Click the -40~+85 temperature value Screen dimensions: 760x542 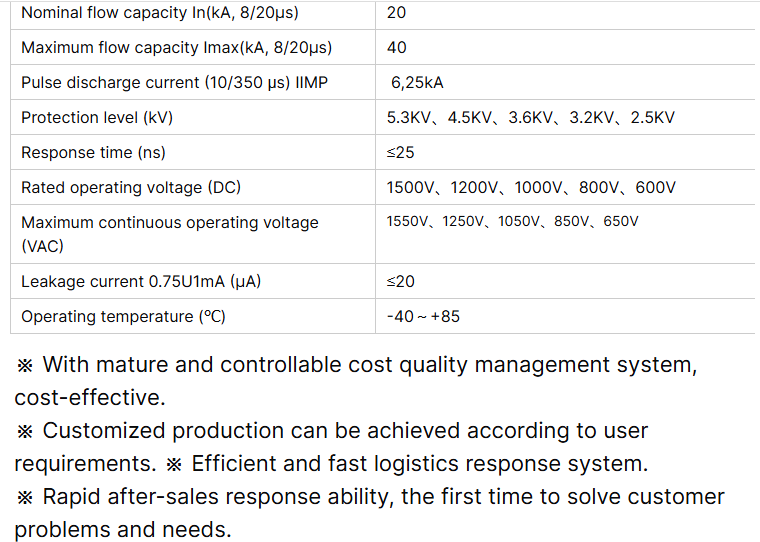tap(423, 317)
